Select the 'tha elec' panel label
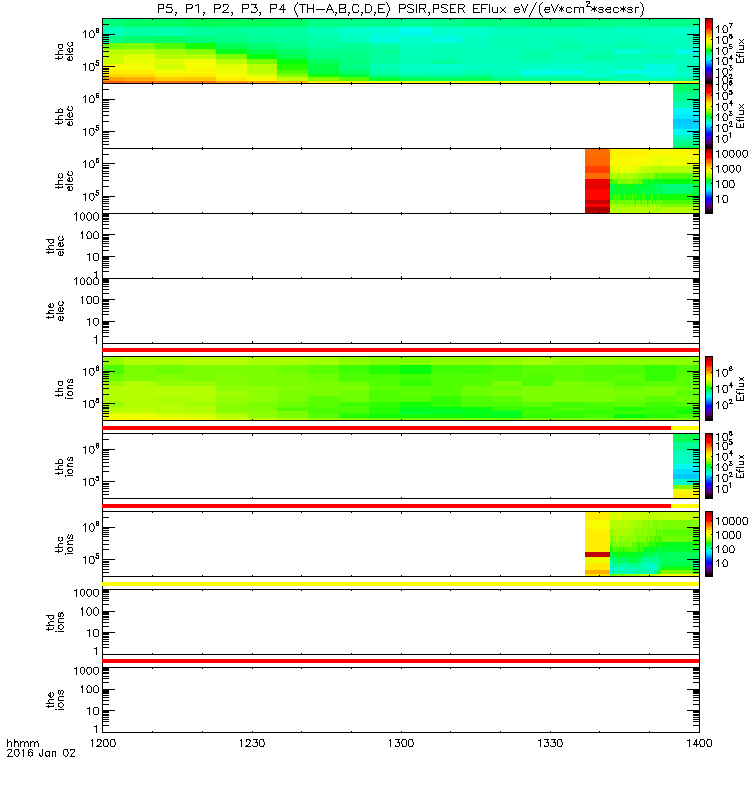Viewport: 750px width, 800px height. 65,52
